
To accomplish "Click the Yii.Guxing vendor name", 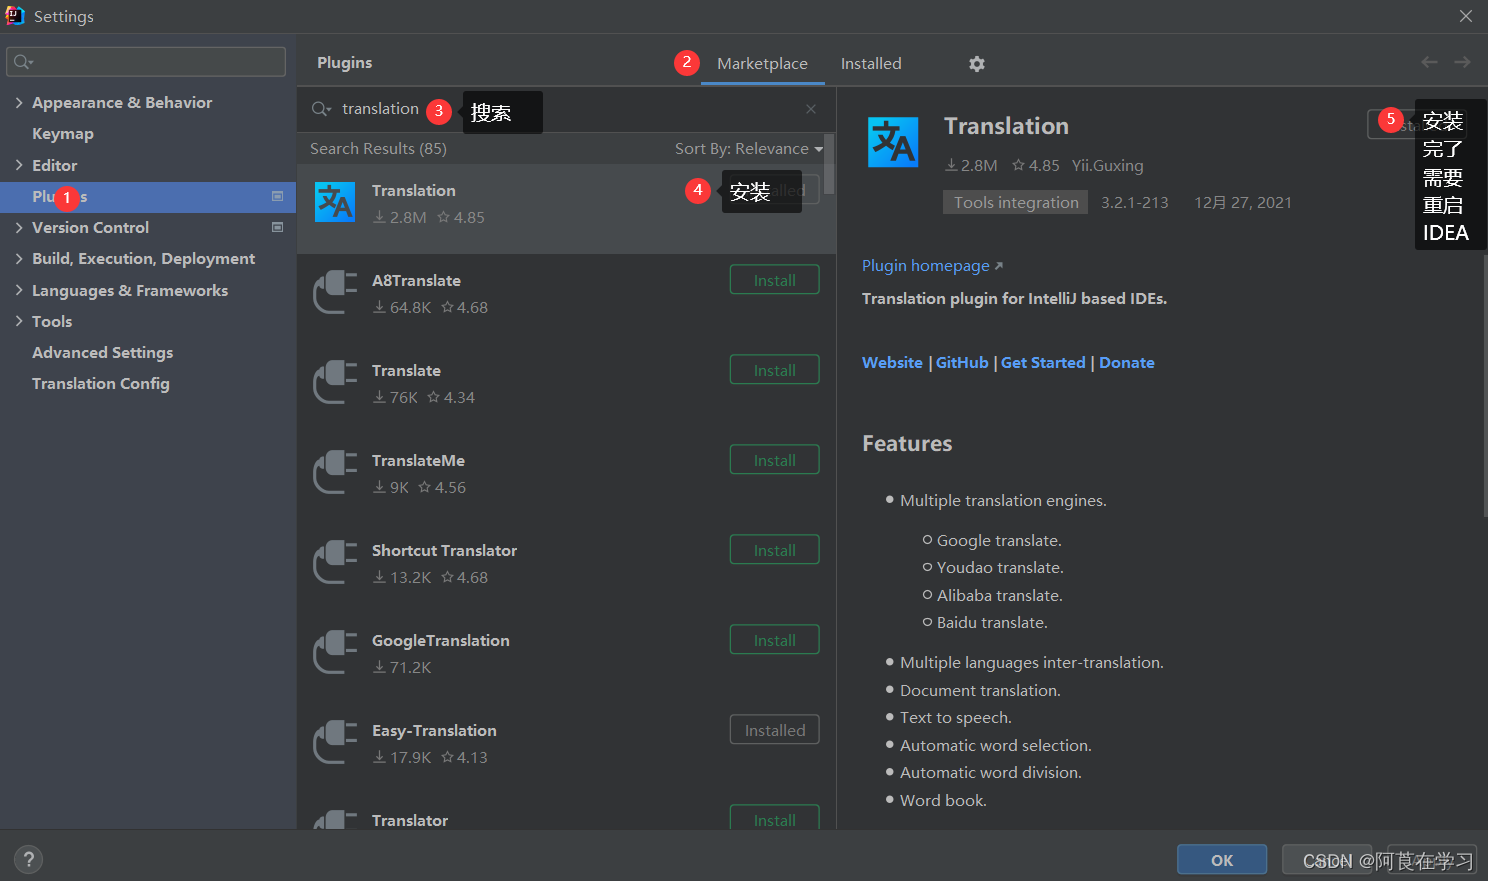I will coord(1107,165).
